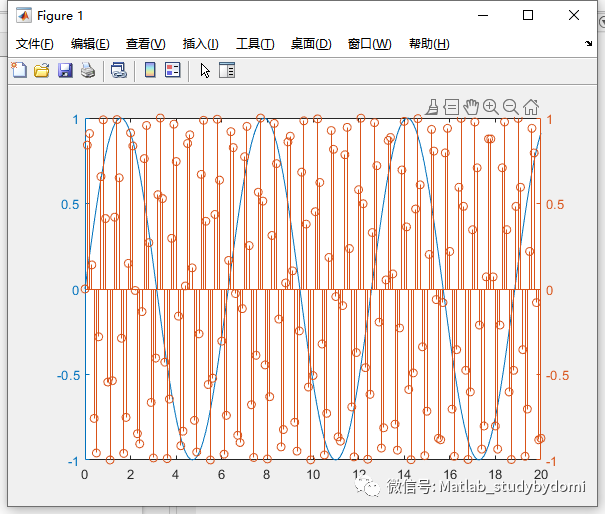This screenshot has height=514, width=605.
Task: Open the 文件(F) menu
Action: coord(35,44)
